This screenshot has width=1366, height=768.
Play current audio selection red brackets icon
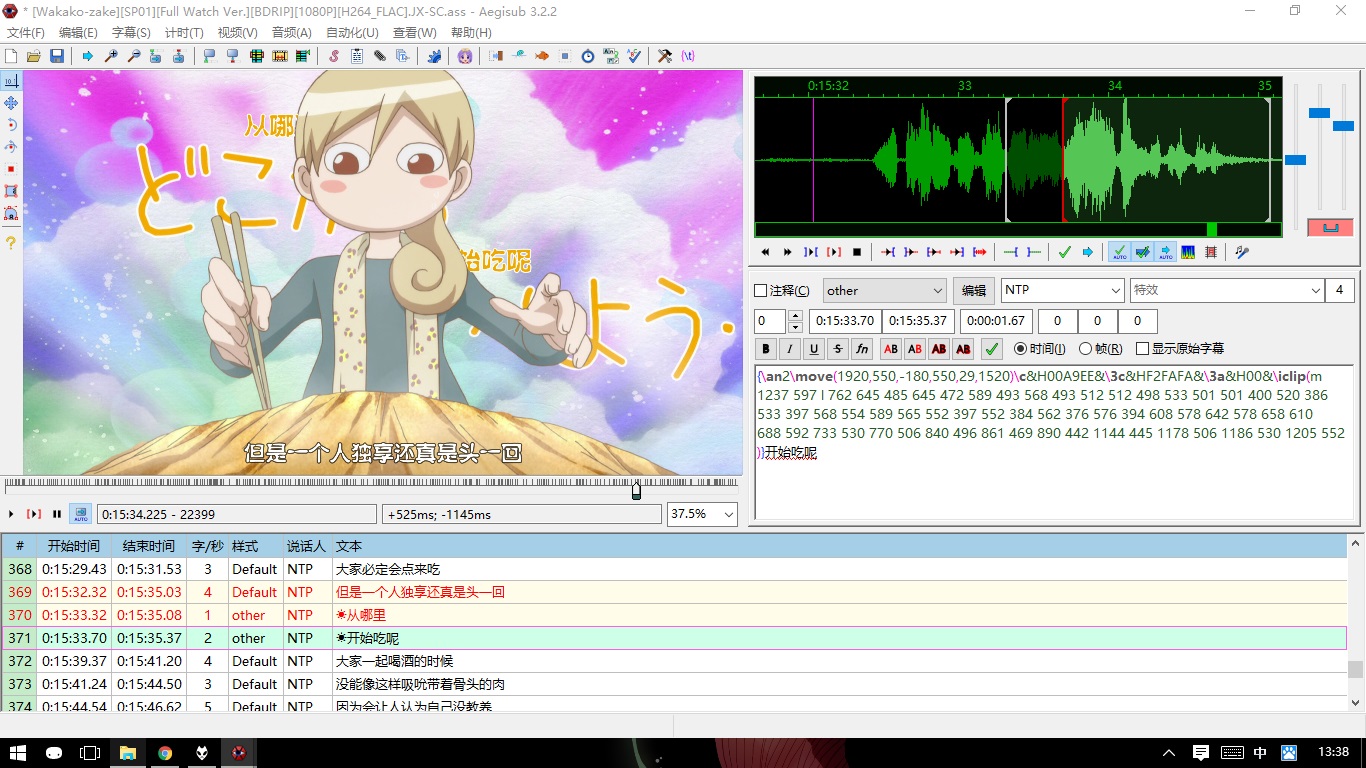[x=833, y=252]
